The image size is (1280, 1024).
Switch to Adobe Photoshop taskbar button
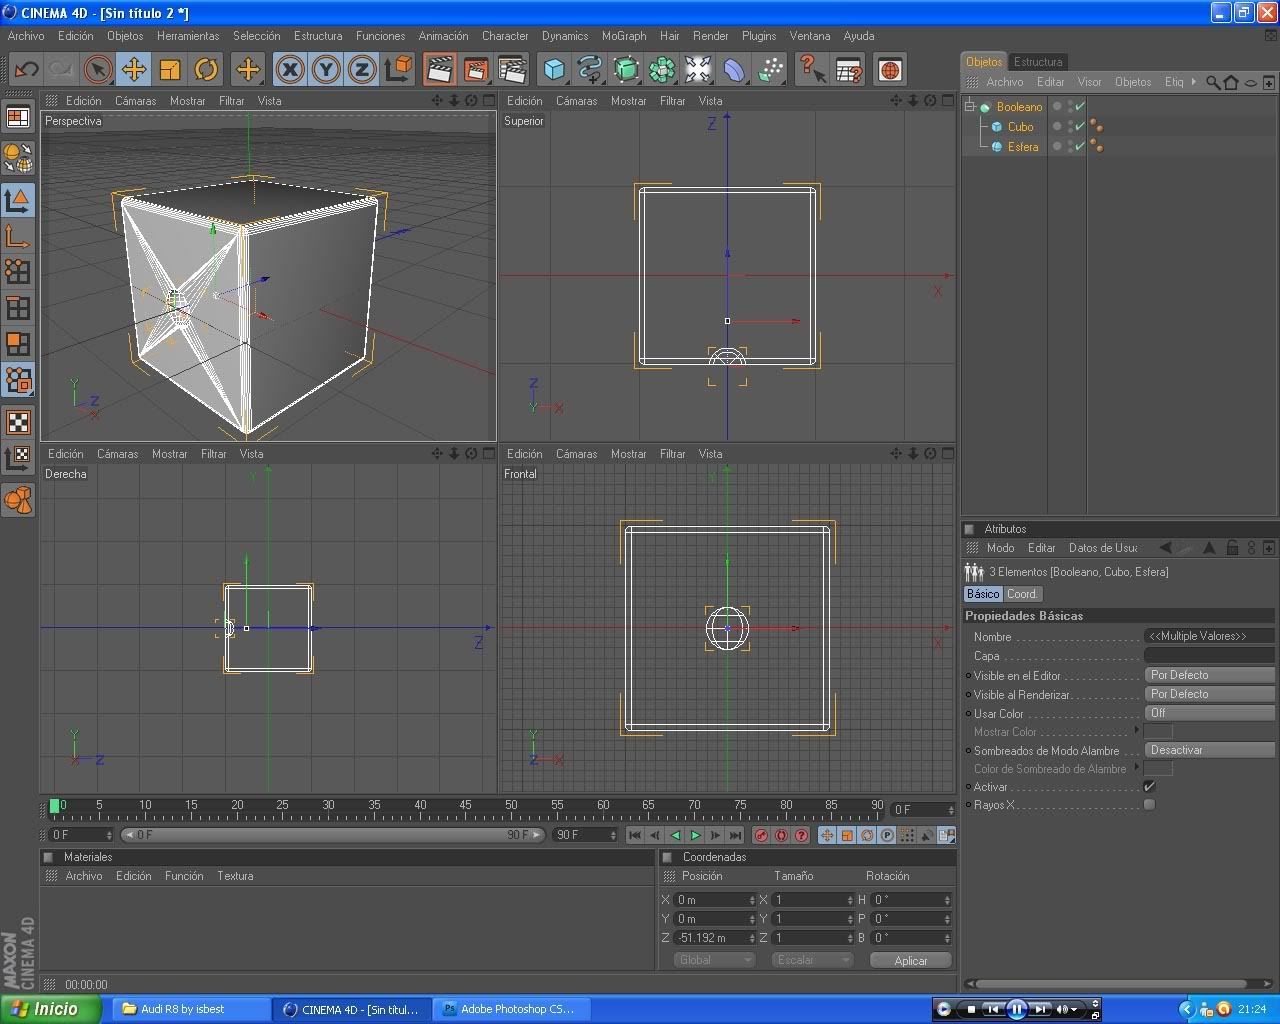click(x=512, y=1009)
